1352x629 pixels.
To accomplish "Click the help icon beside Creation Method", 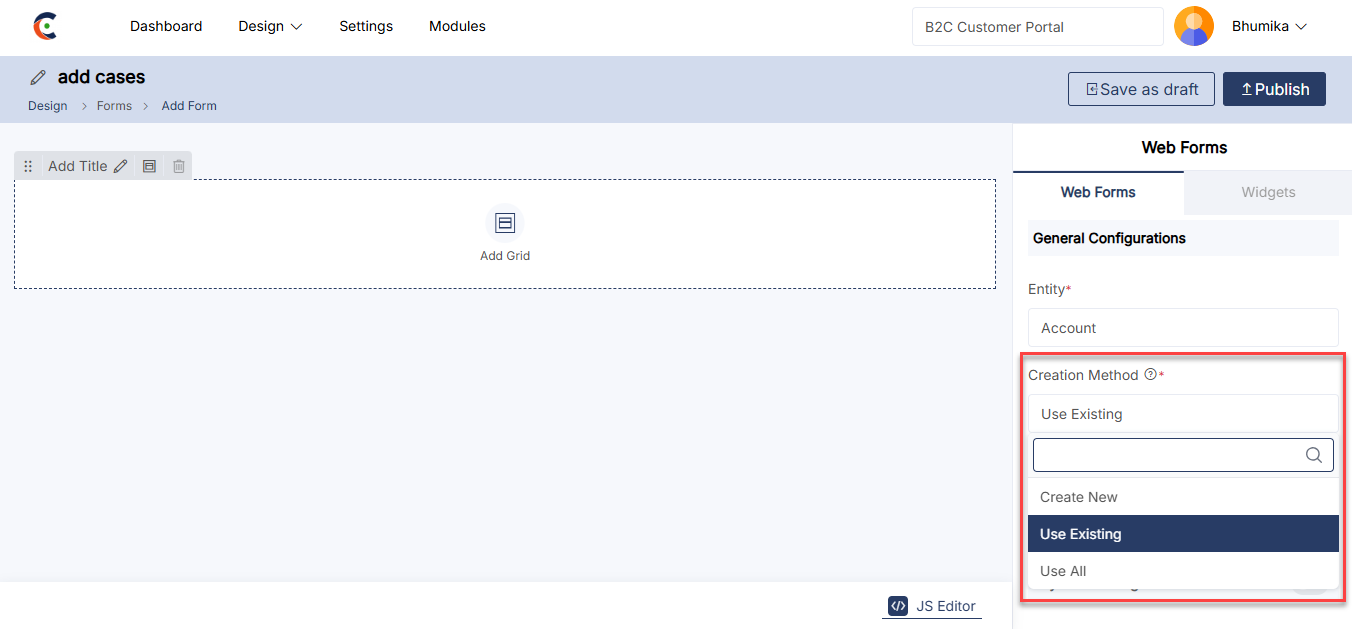I will [1150, 375].
